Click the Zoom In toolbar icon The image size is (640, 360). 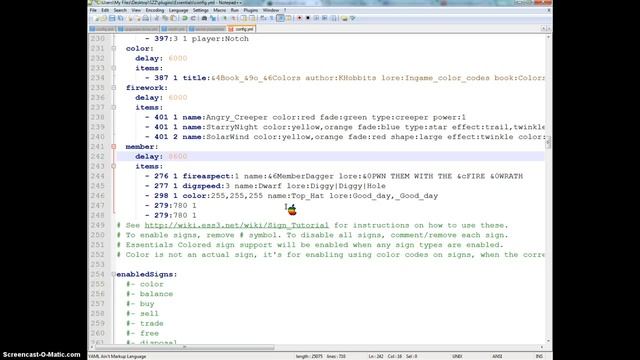pyautogui.click(x=225, y=18)
